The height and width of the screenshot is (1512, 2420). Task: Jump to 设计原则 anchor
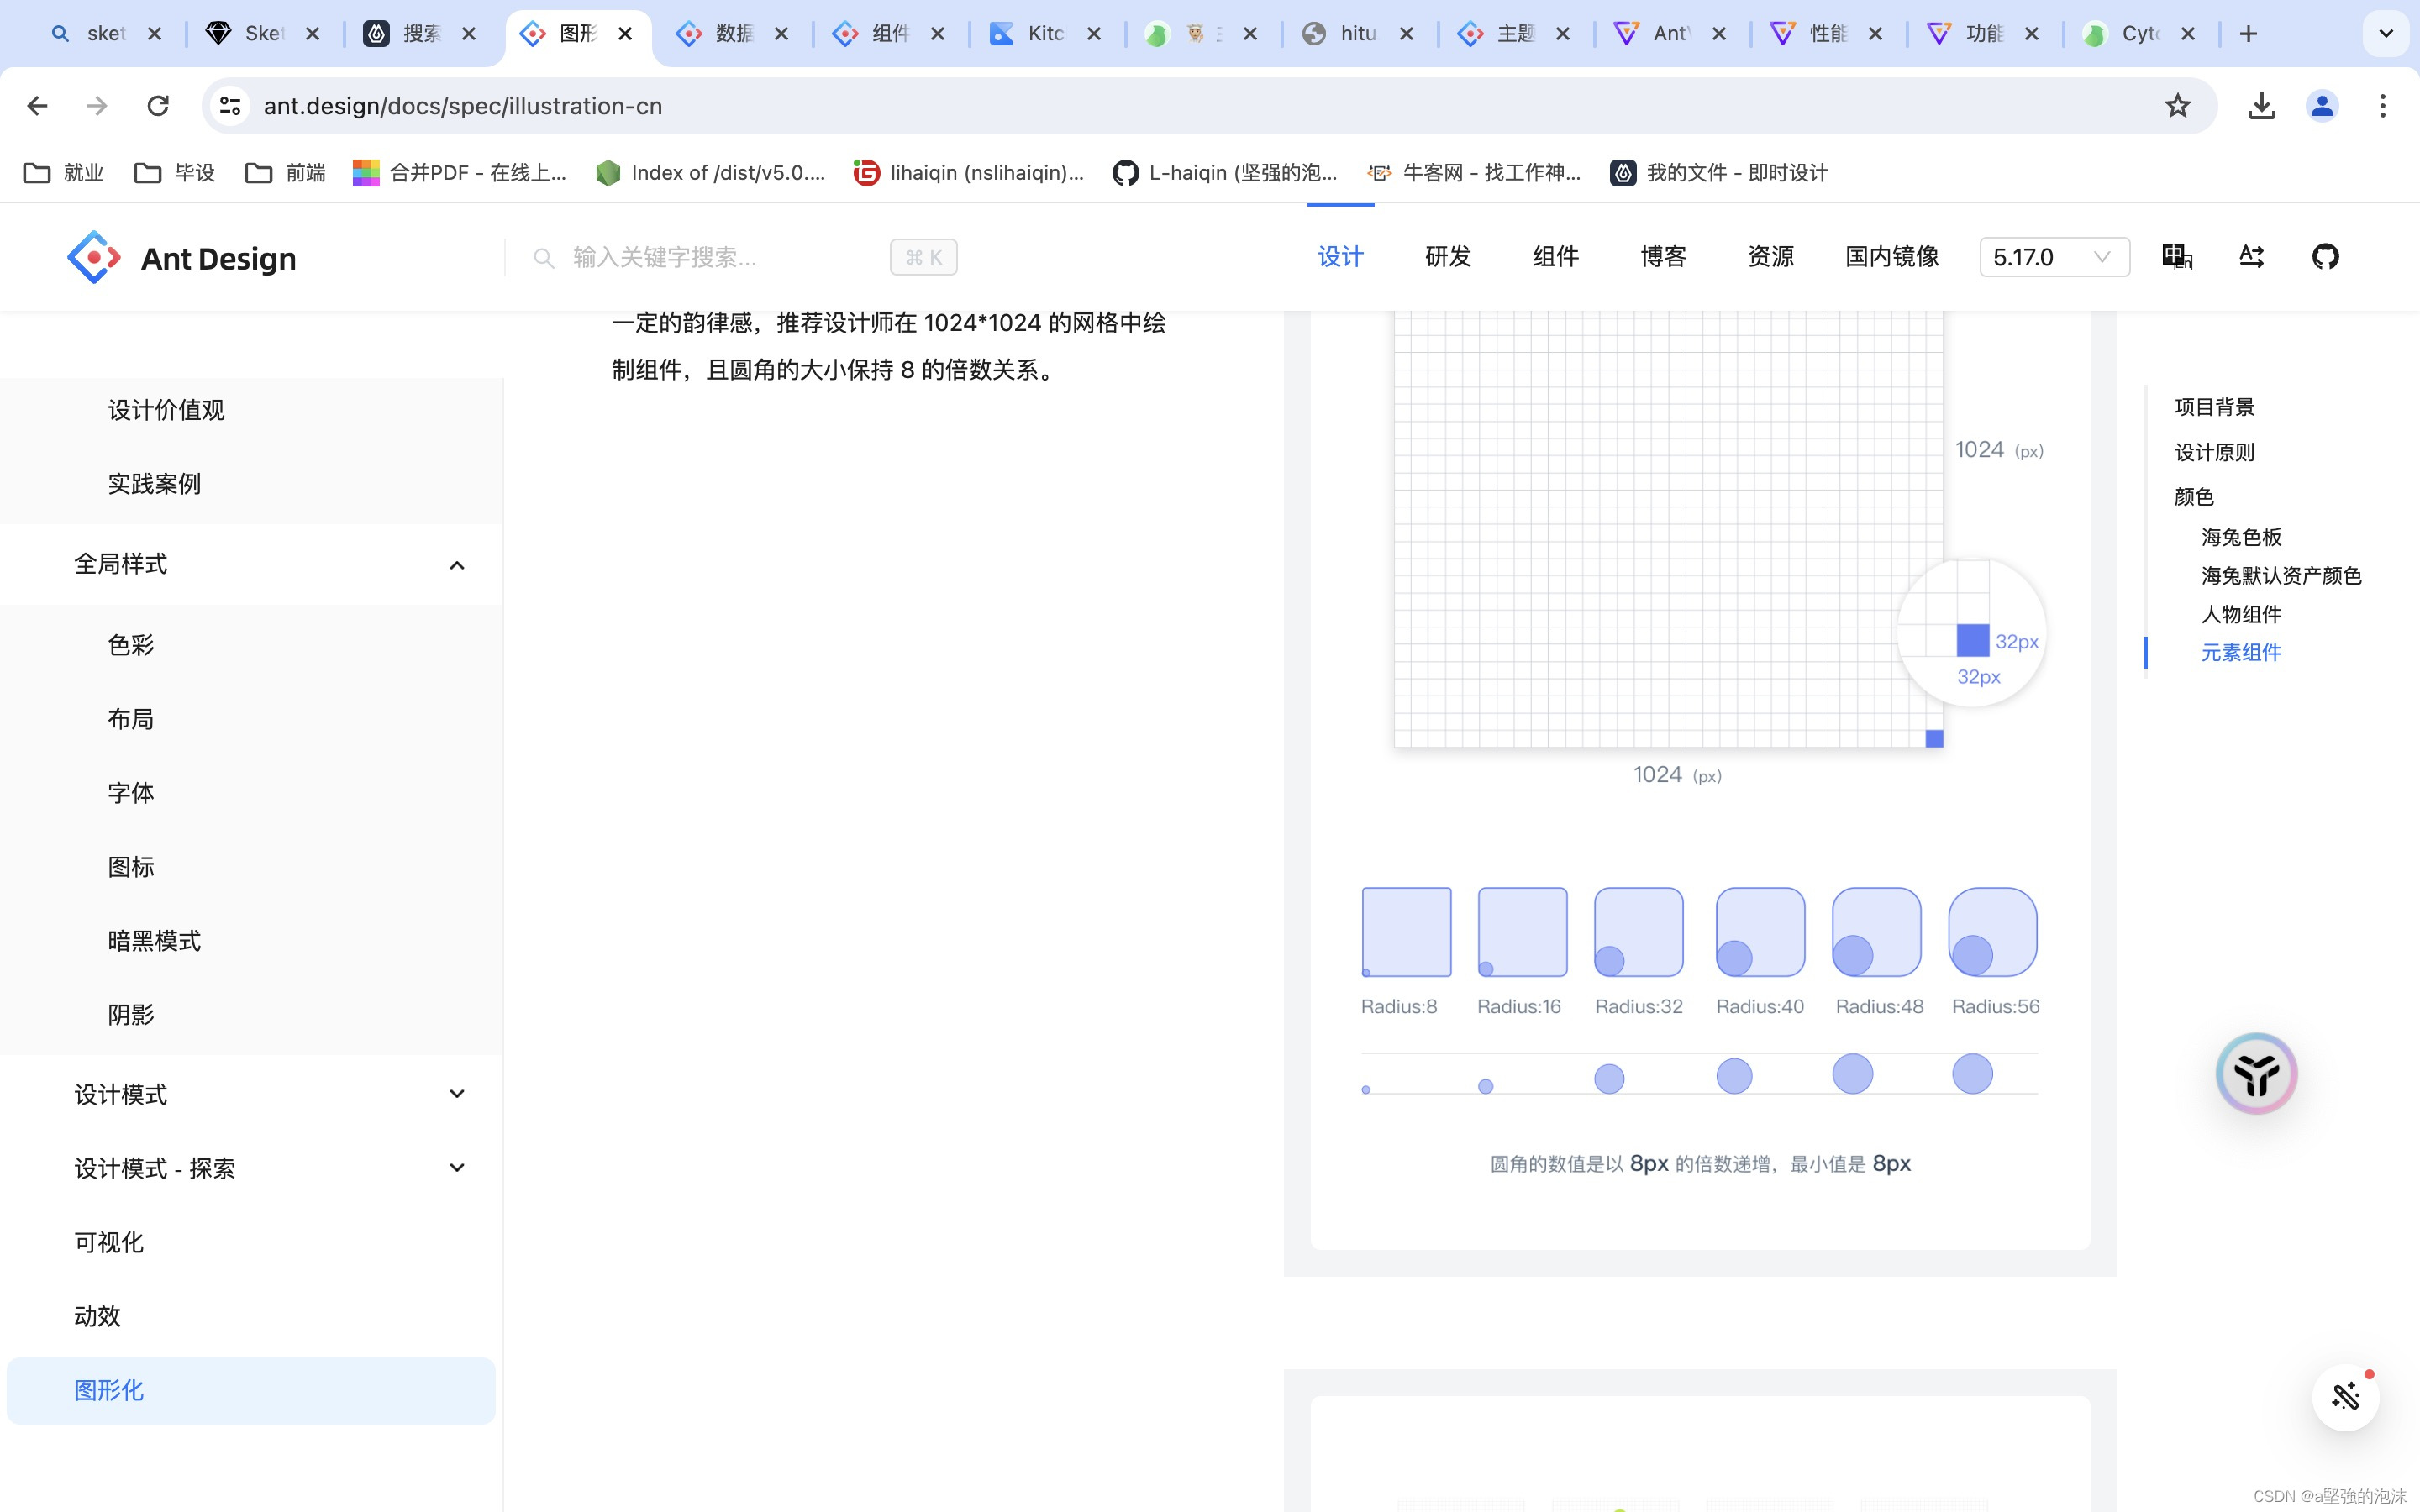[x=2215, y=452]
